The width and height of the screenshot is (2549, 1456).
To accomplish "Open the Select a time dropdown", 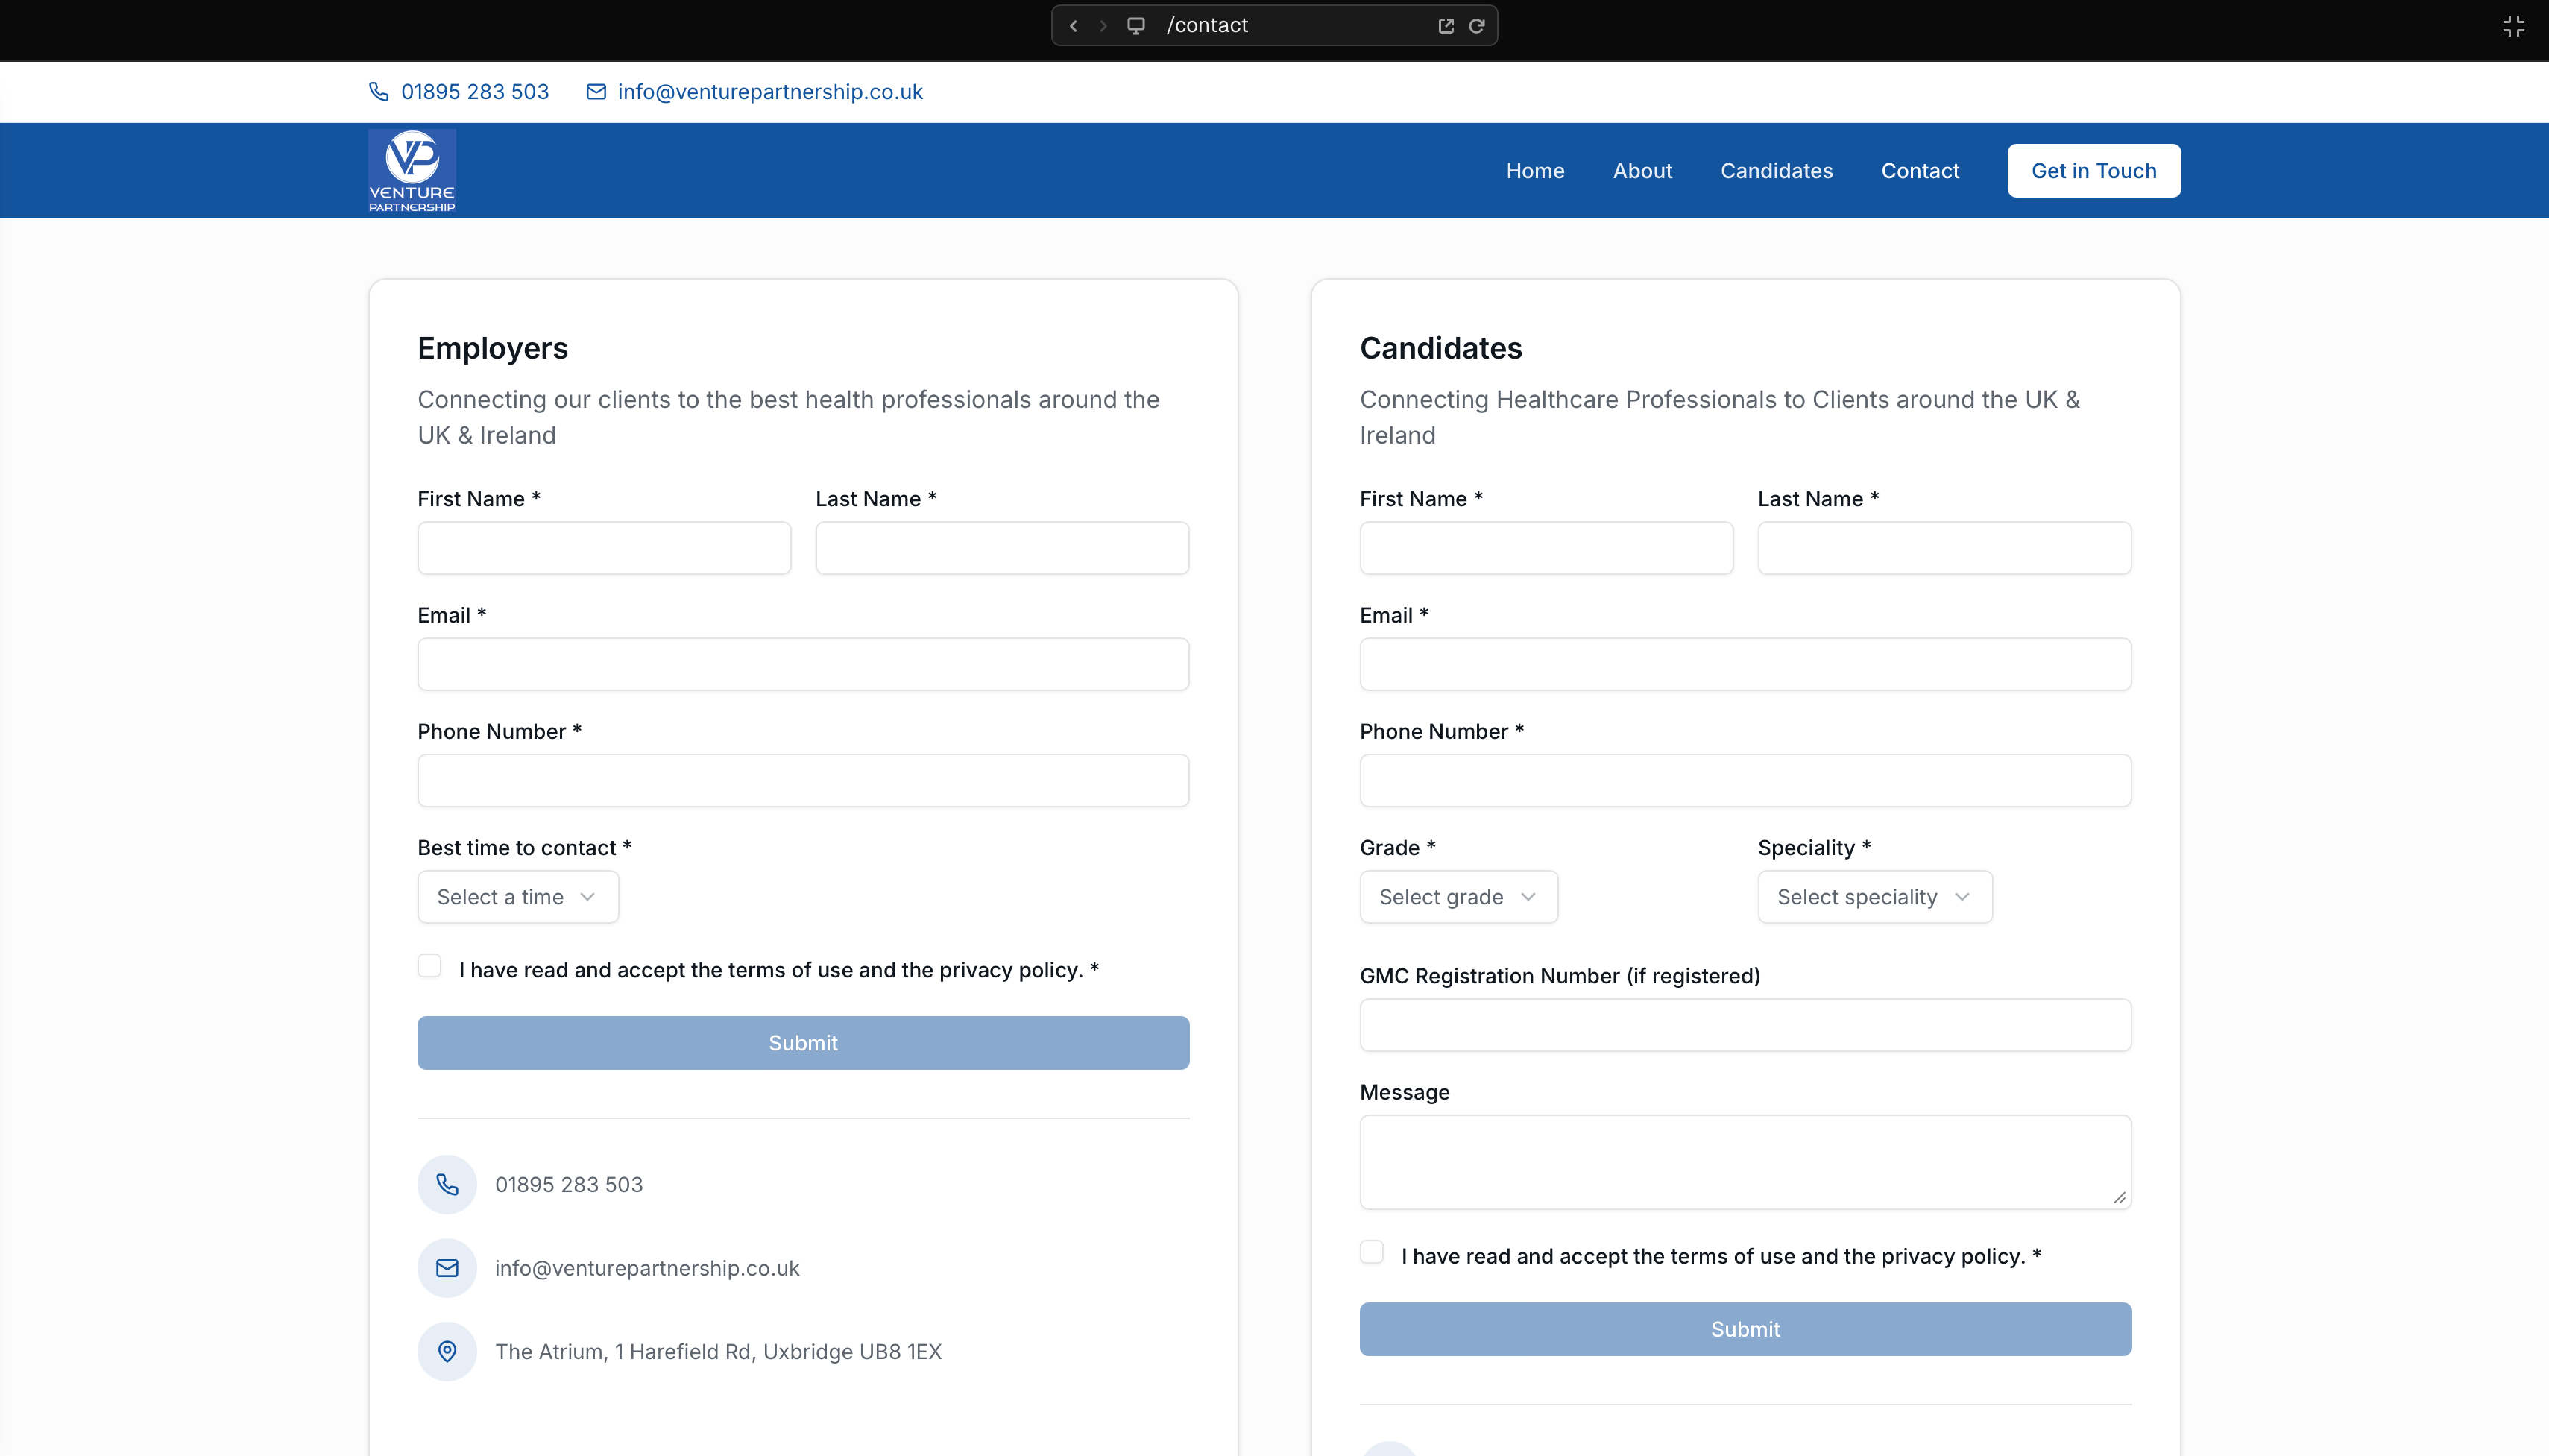I will 518,897.
